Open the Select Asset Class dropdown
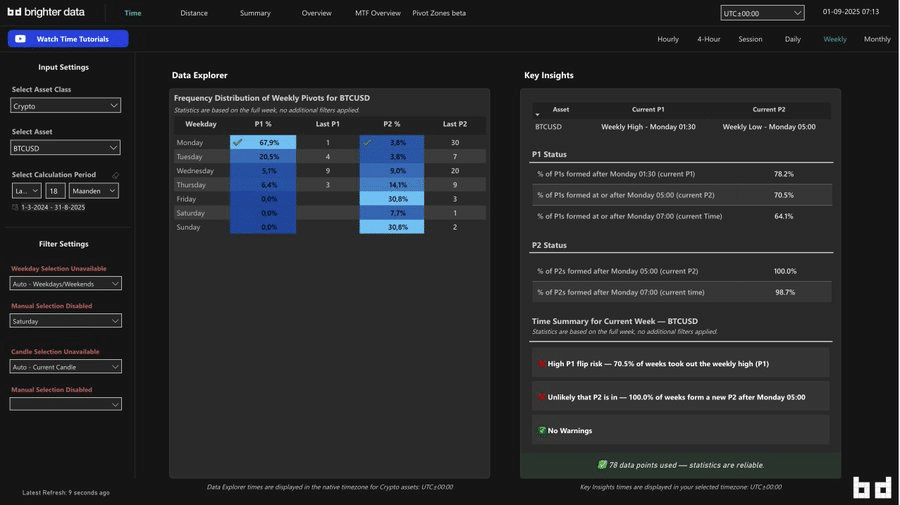900x505 pixels. pos(66,106)
